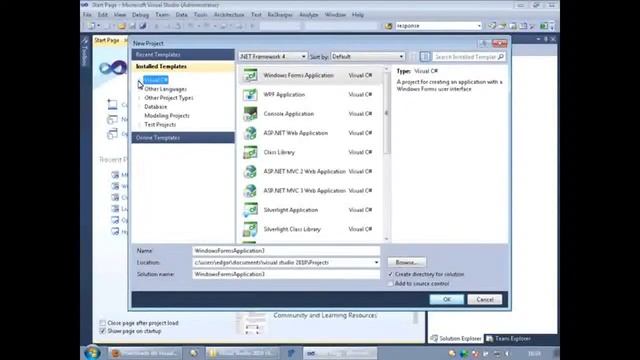The height and width of the screenshot is (360, 640).
Task: Open the Analyze menu
Action: (x=309, y=15)
